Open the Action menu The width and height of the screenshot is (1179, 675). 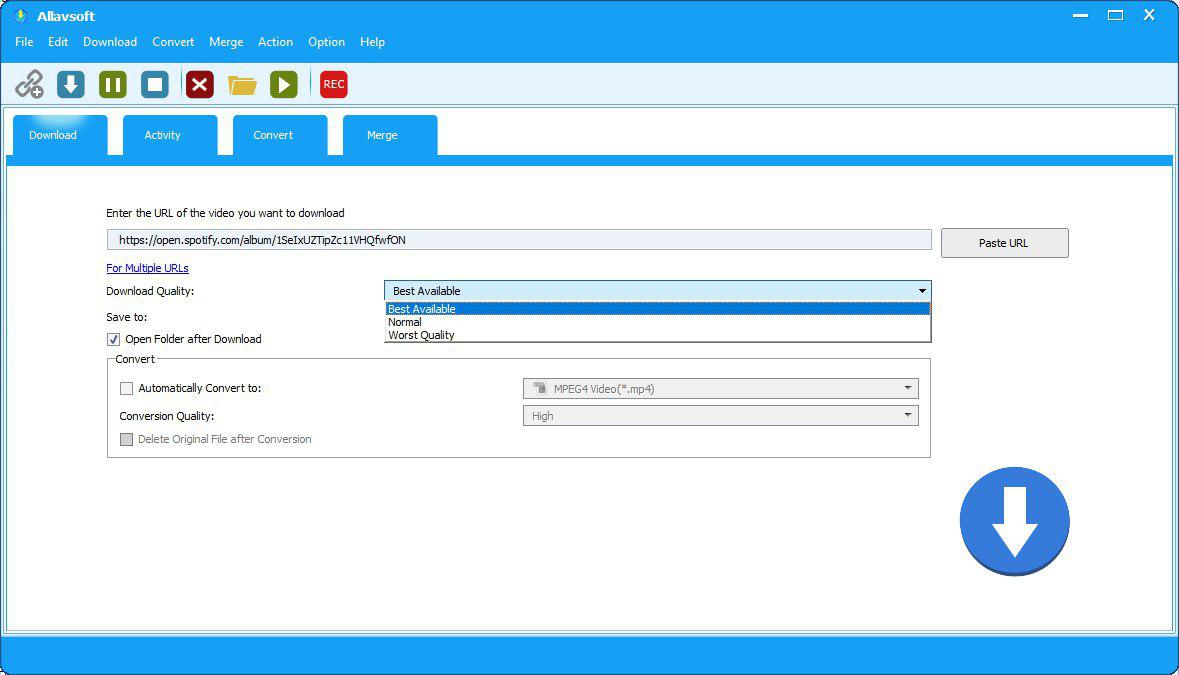coord(275,42)
